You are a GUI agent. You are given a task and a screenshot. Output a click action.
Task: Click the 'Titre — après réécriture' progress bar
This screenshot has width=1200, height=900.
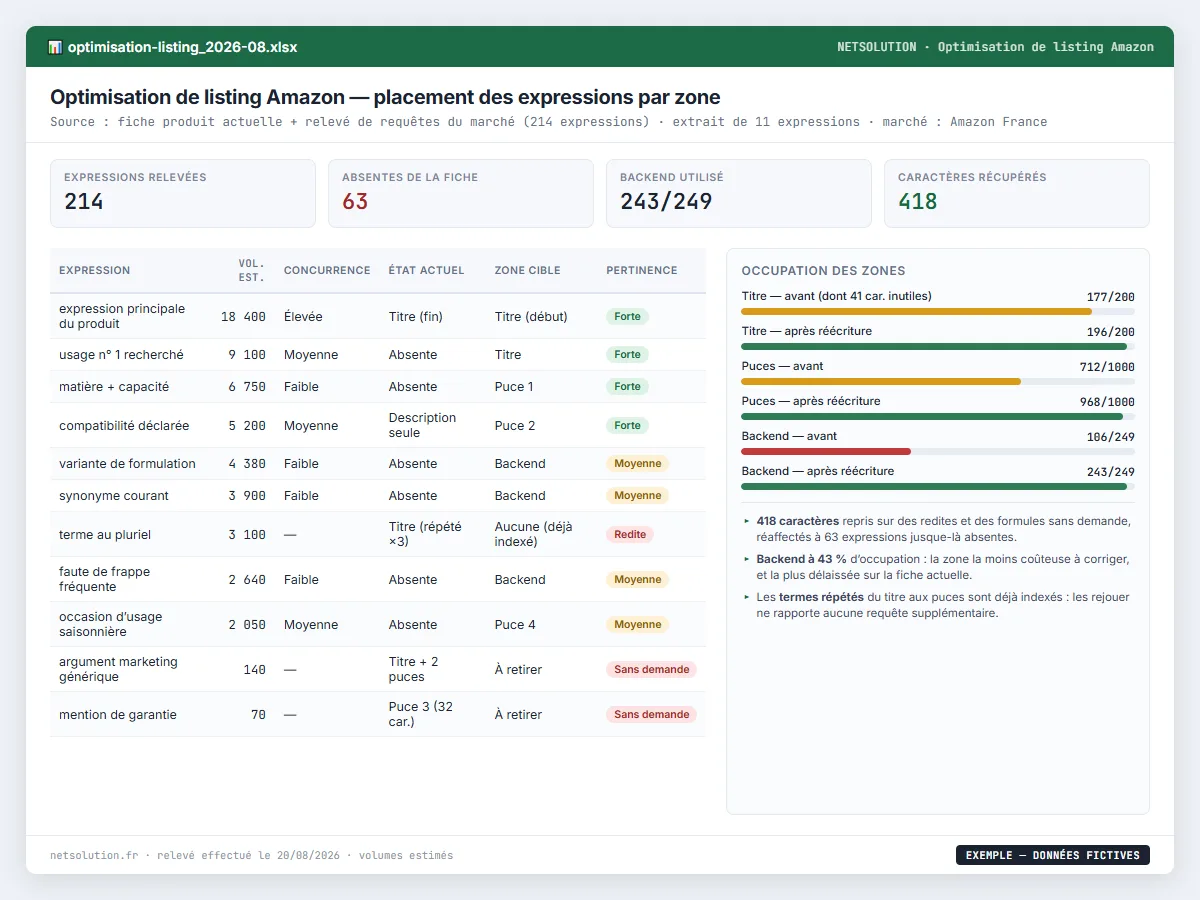tap(938, 347)
